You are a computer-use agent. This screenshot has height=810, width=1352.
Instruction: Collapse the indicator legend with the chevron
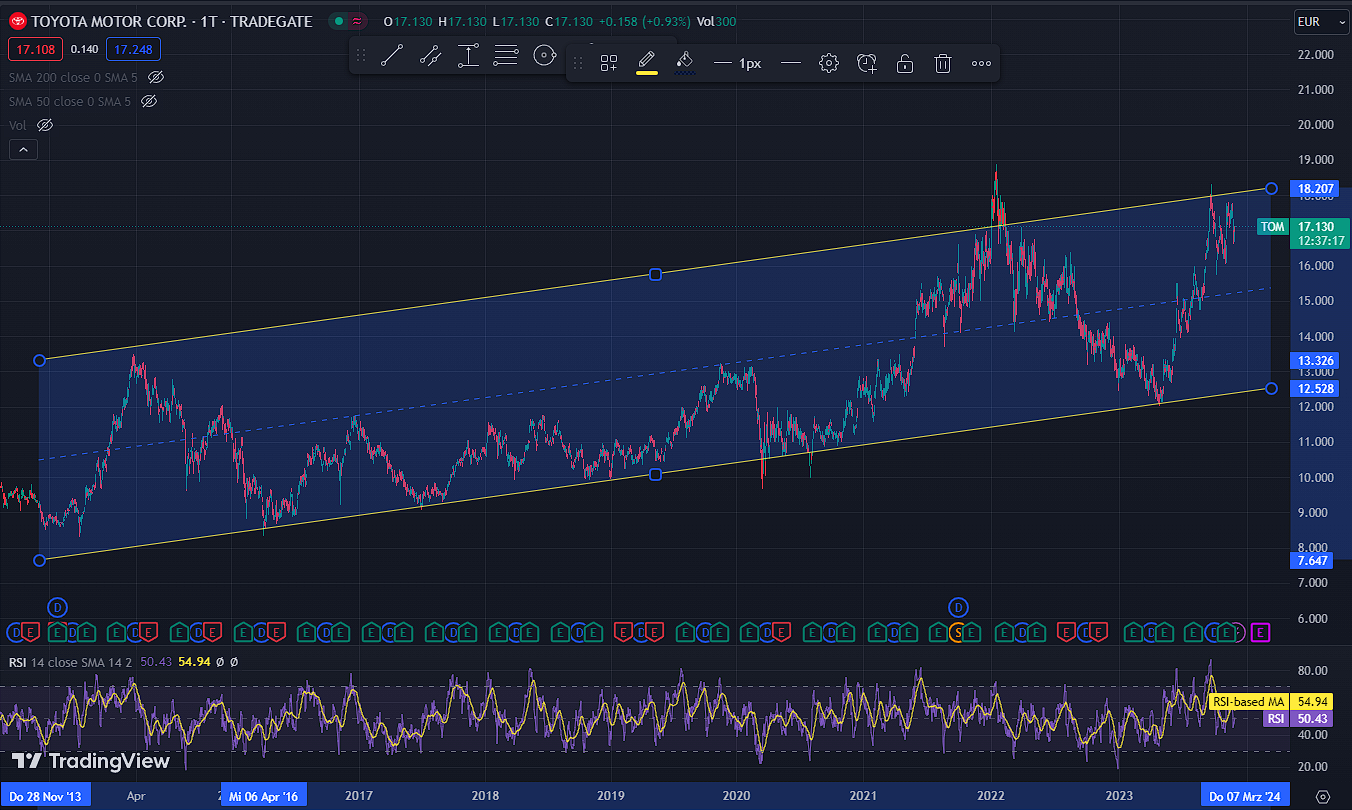pos(22,150)
